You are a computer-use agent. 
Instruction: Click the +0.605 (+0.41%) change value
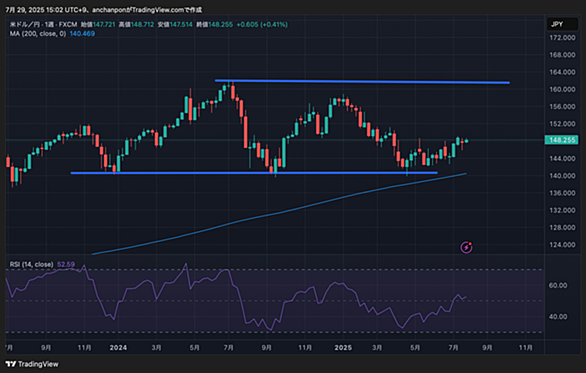click(262, 25)
